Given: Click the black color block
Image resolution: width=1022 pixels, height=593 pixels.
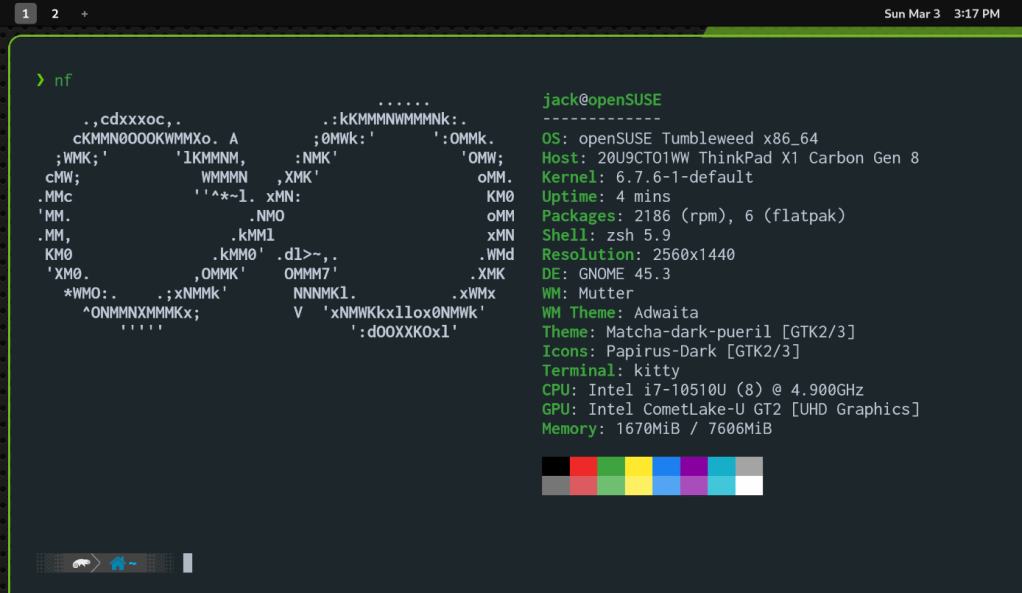Looking at the screenshot, I should [555, 466].
